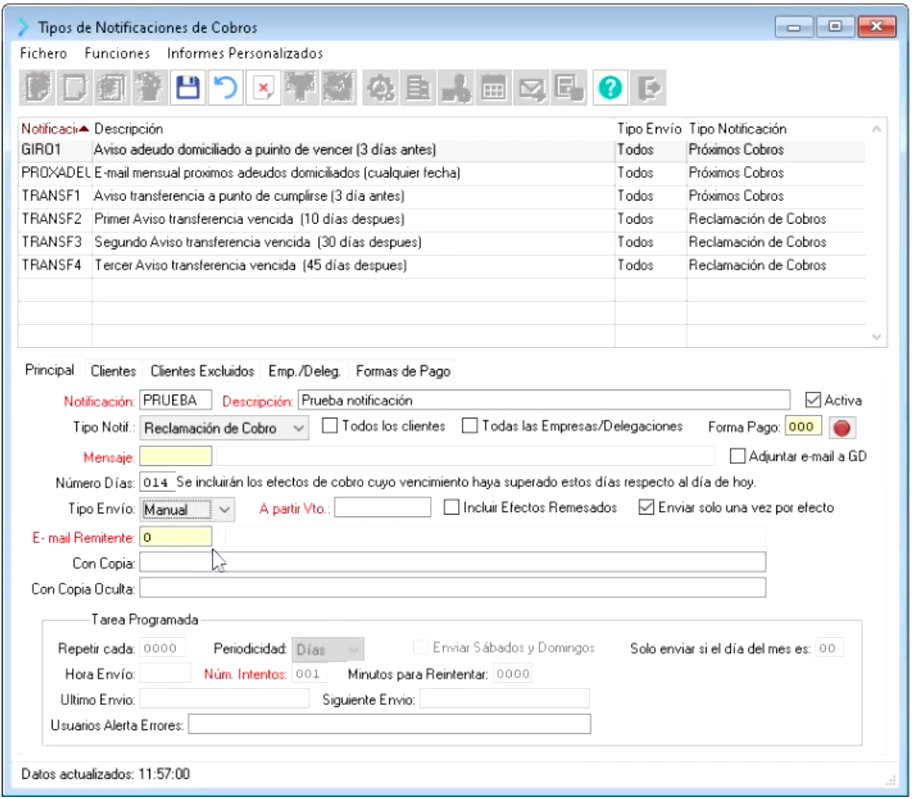Click the envelope send mail icon
This screenshot has height=799, width=912.
[531, 89]
